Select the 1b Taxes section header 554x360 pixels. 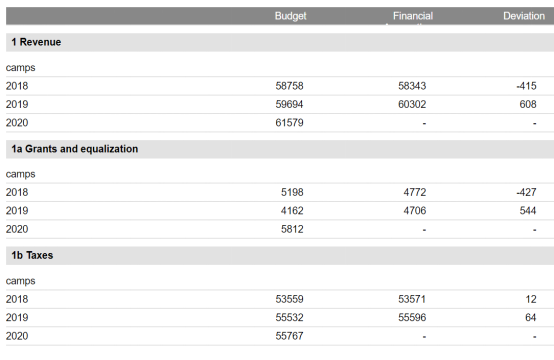(x=32, y=255)
